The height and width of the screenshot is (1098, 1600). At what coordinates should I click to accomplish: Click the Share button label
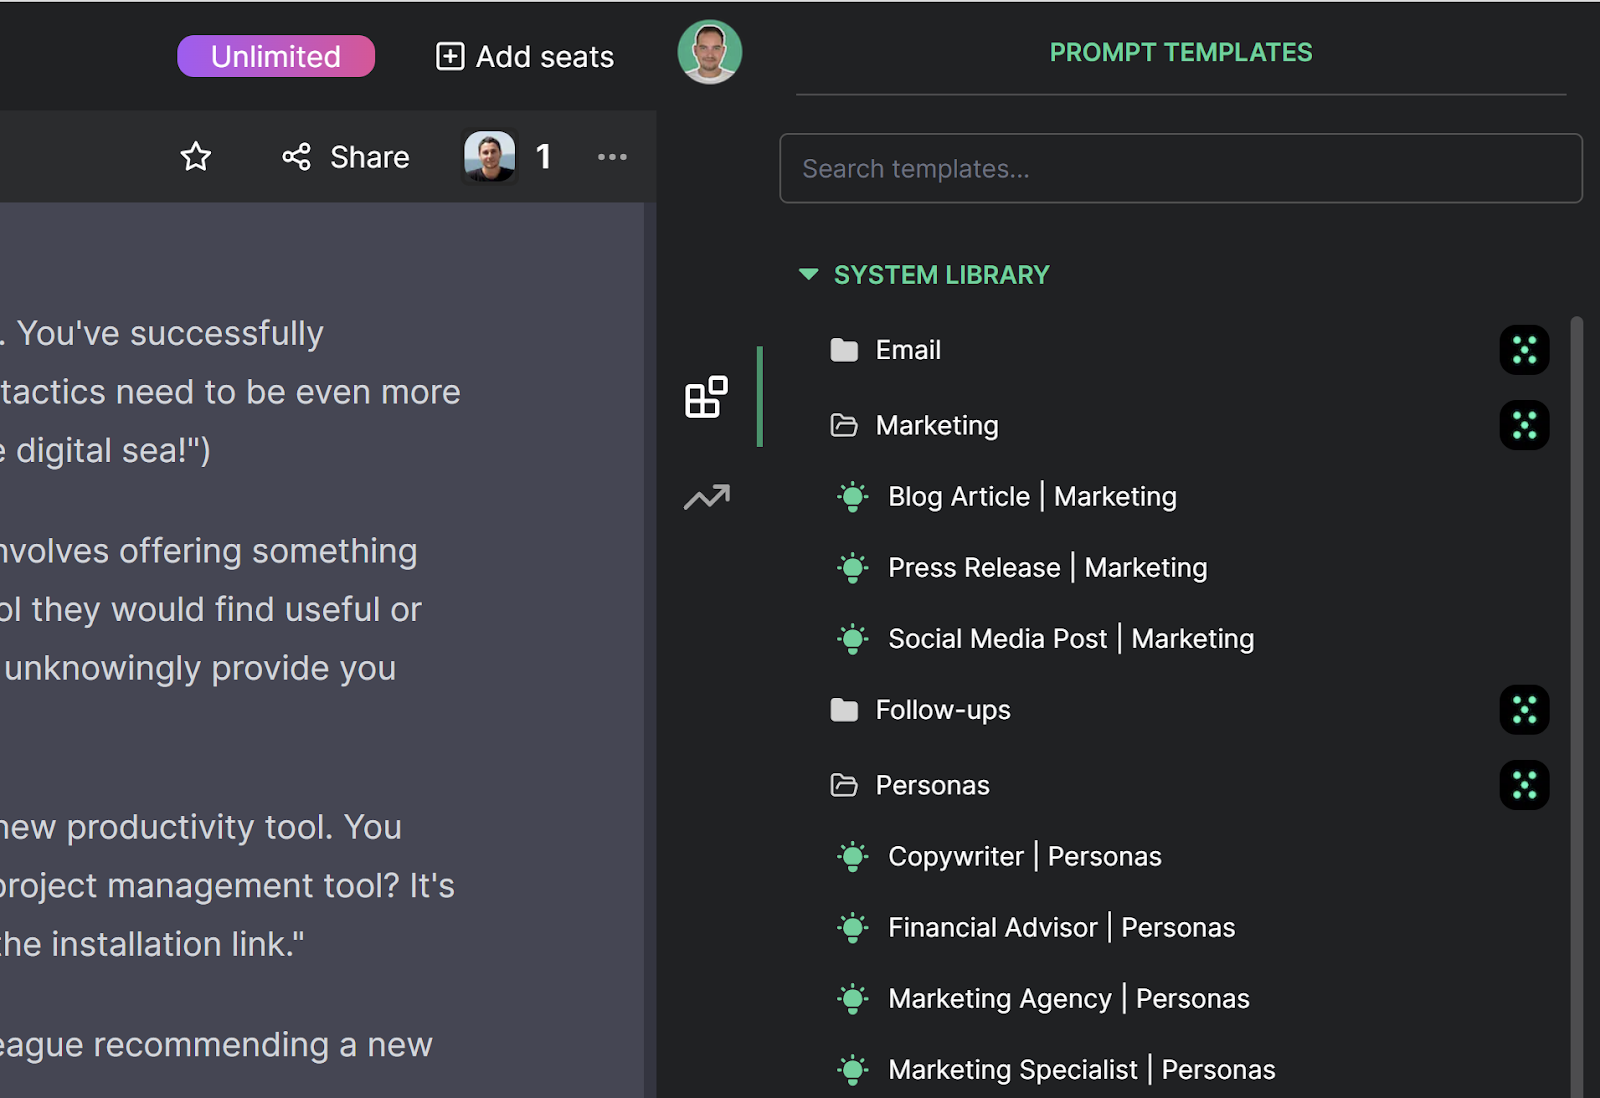pos(370,157)
